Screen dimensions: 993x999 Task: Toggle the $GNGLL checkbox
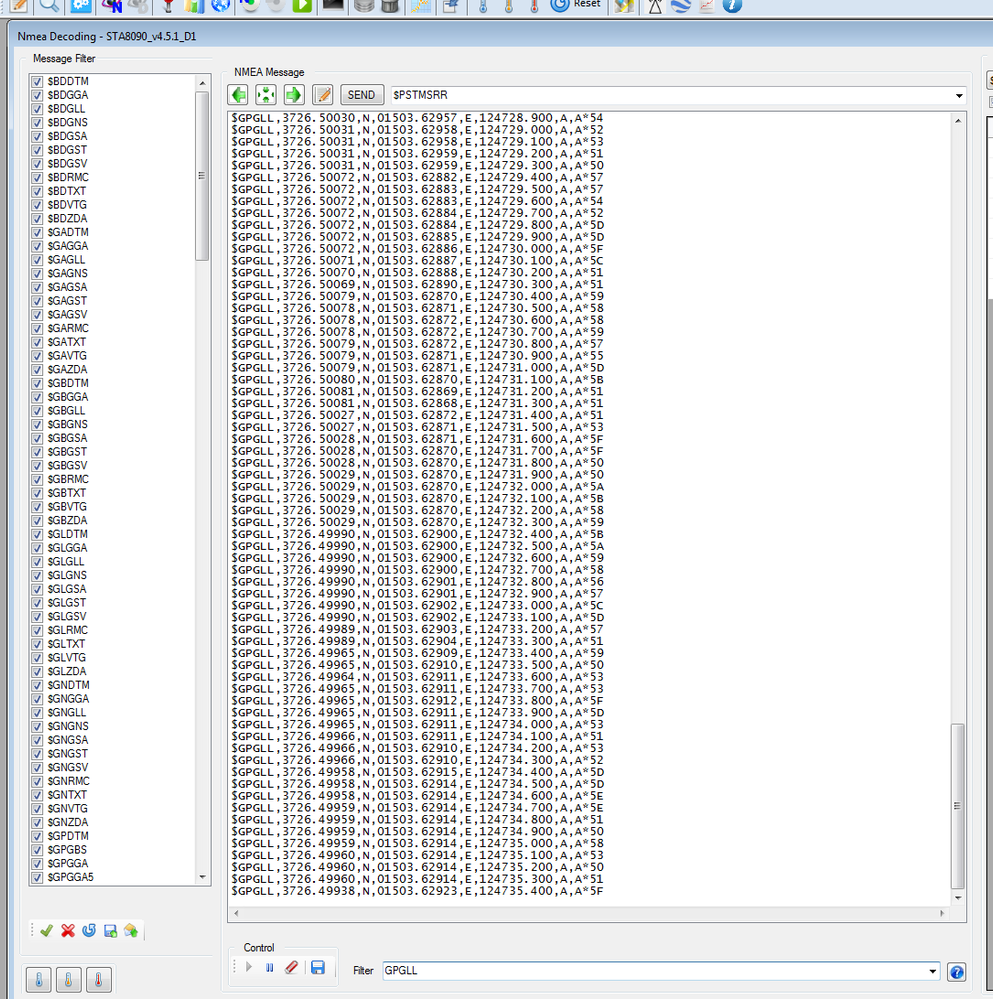pyautogui.click(x=37, y=713)
